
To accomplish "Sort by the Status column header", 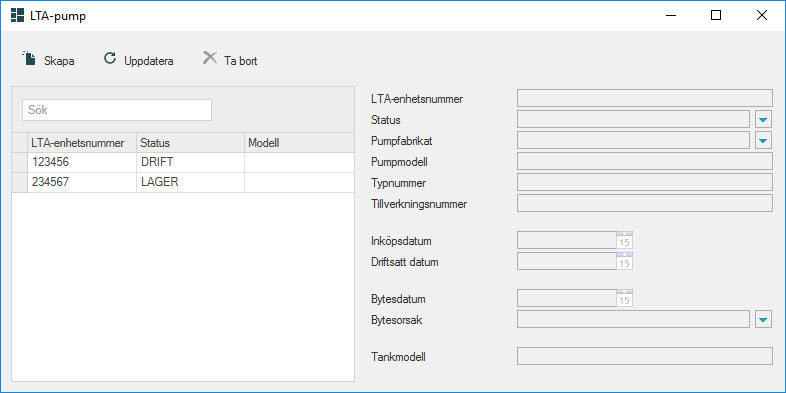I will (x=190, y=143).
